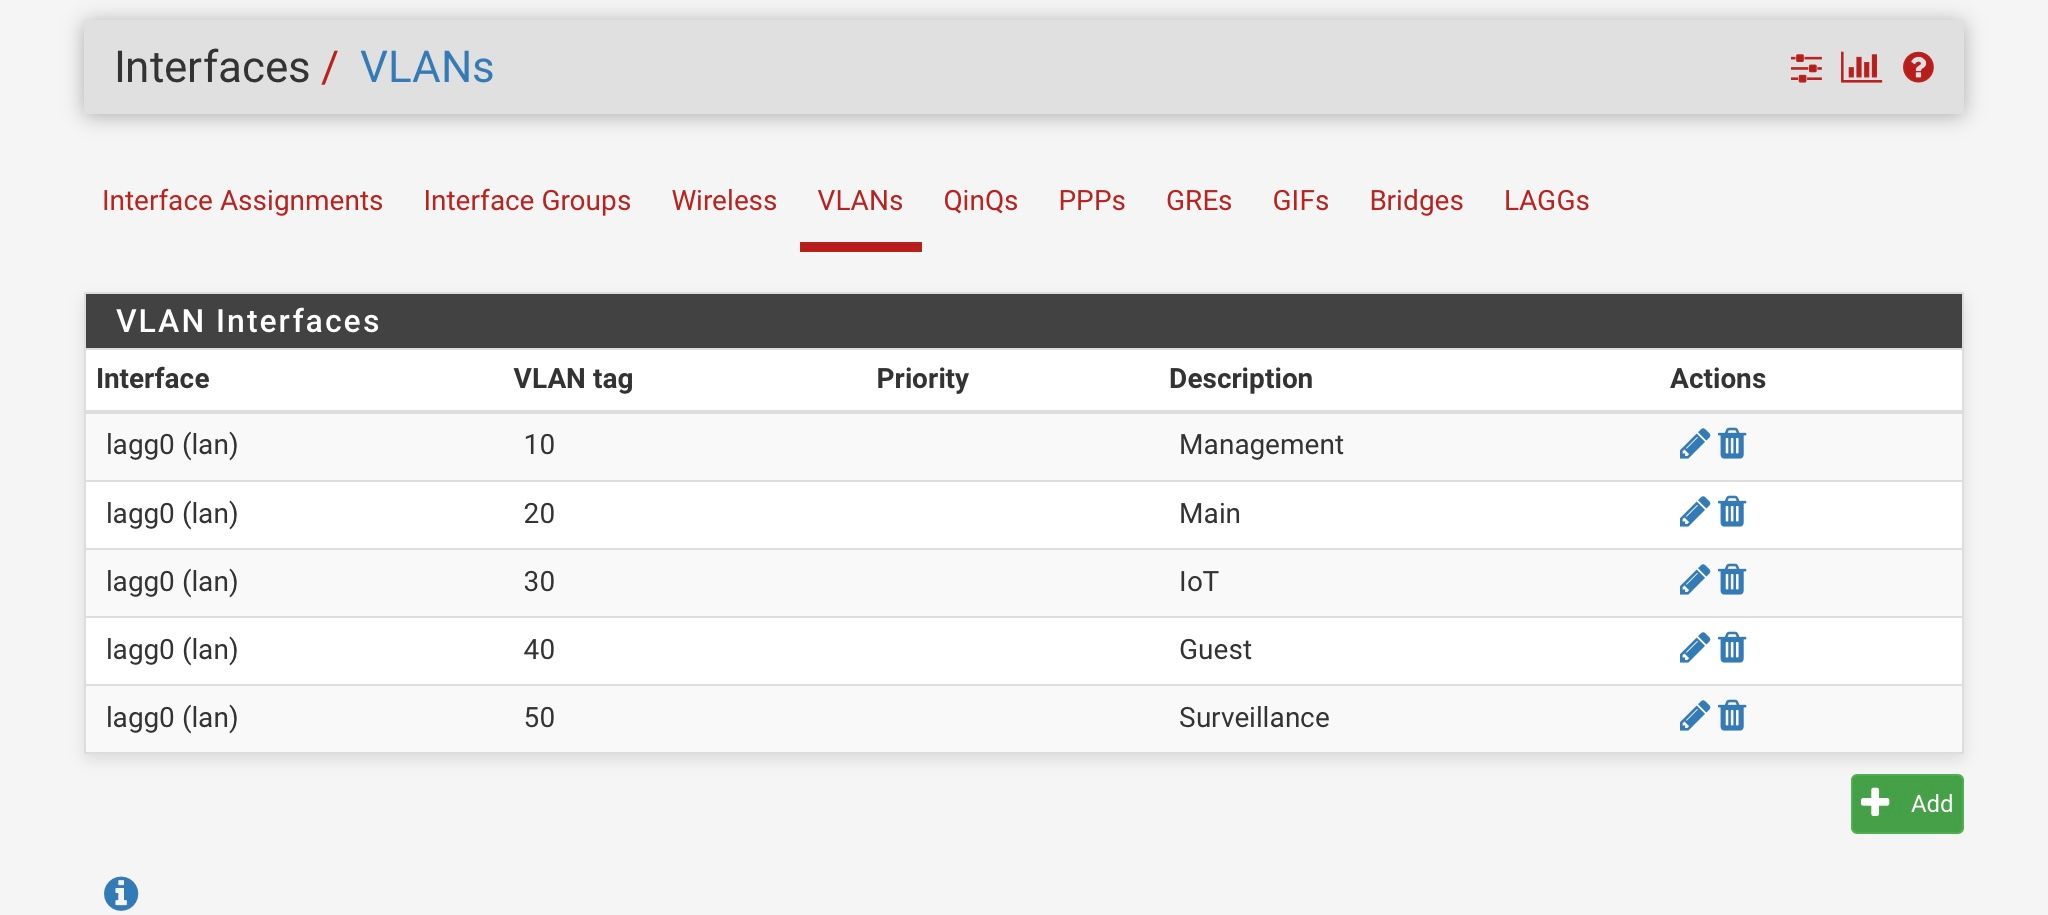
Task: Open the help question mark icon
Action: [x=1917, y=67]
